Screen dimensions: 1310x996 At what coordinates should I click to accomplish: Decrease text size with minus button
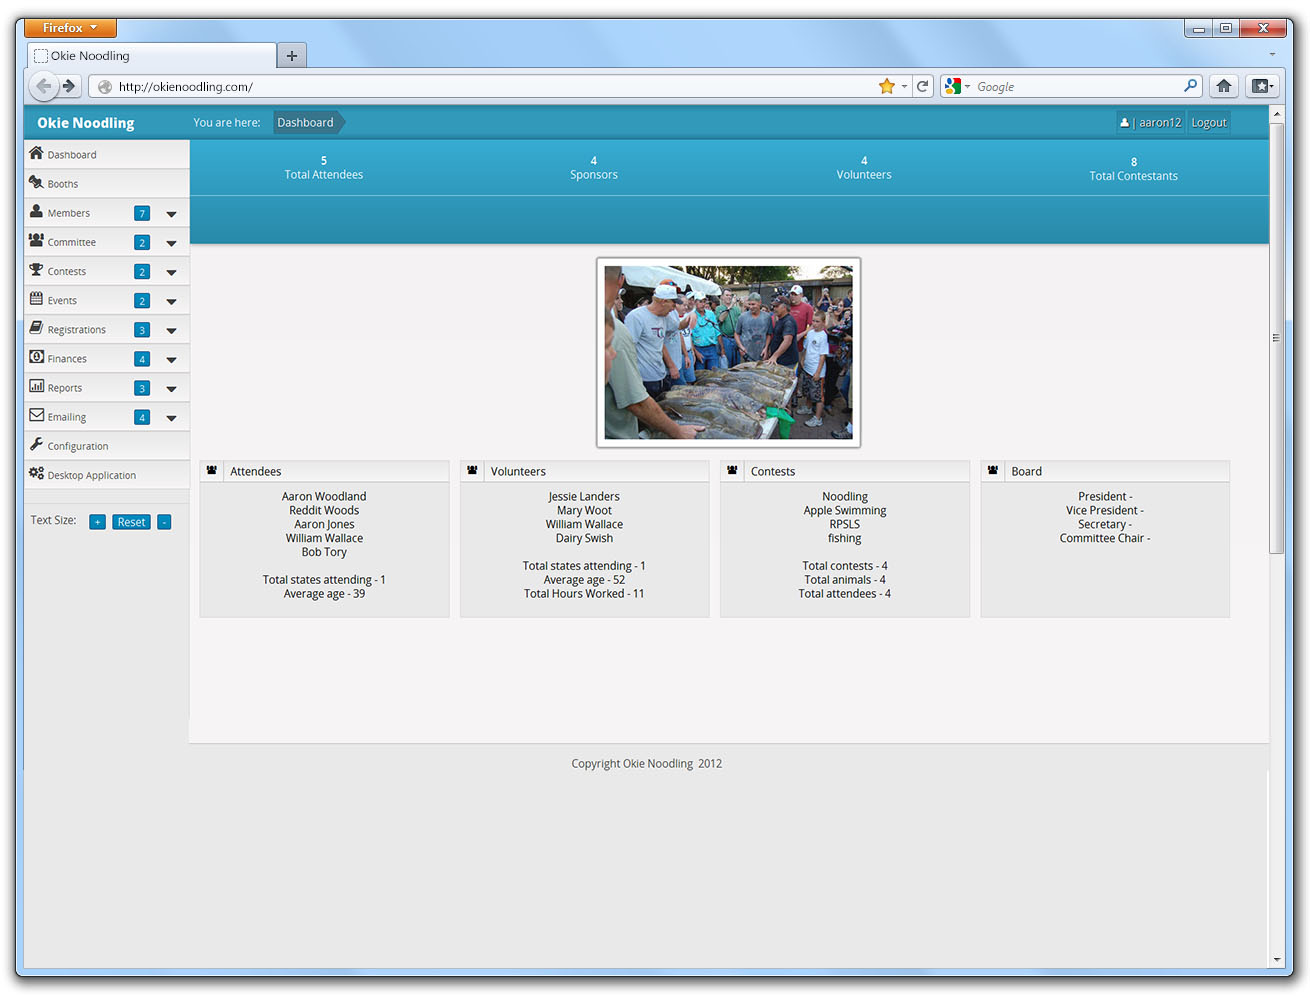(x=164, y=522)
